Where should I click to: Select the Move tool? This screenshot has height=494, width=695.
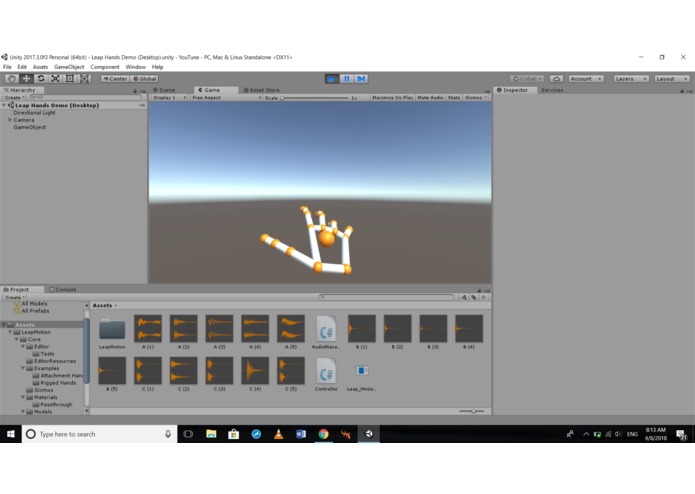pyautogui.click(x=27, y=78)
